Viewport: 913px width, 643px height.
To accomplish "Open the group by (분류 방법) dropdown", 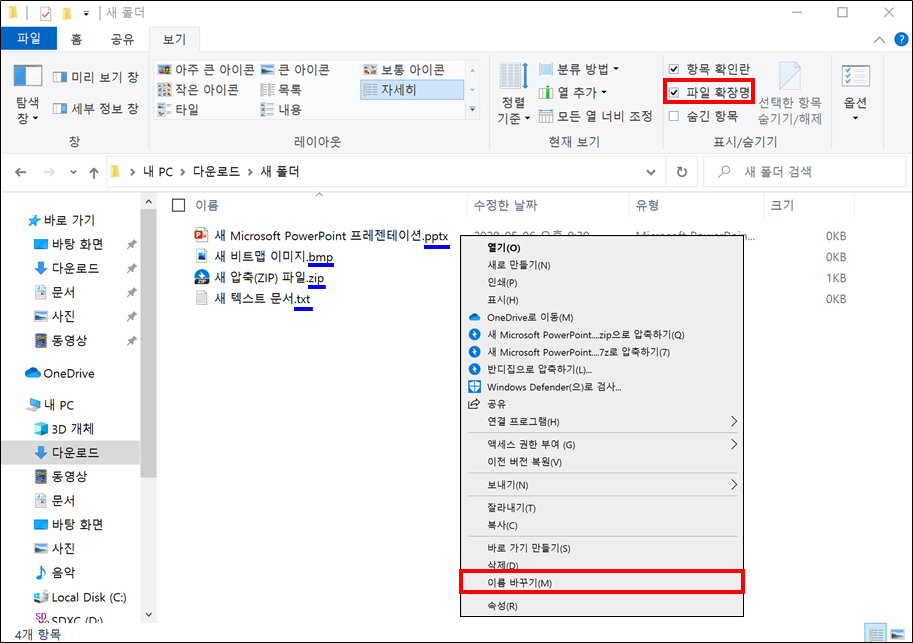I will coord(578,69).
